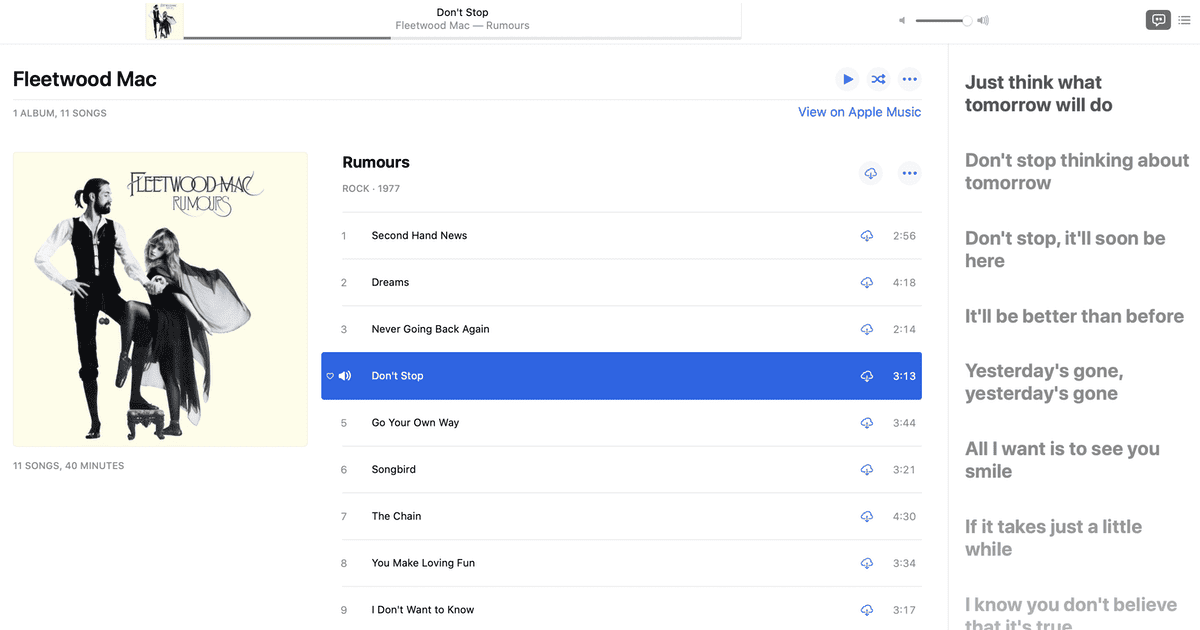Seek within the playback progress bar

coord(462,38)
